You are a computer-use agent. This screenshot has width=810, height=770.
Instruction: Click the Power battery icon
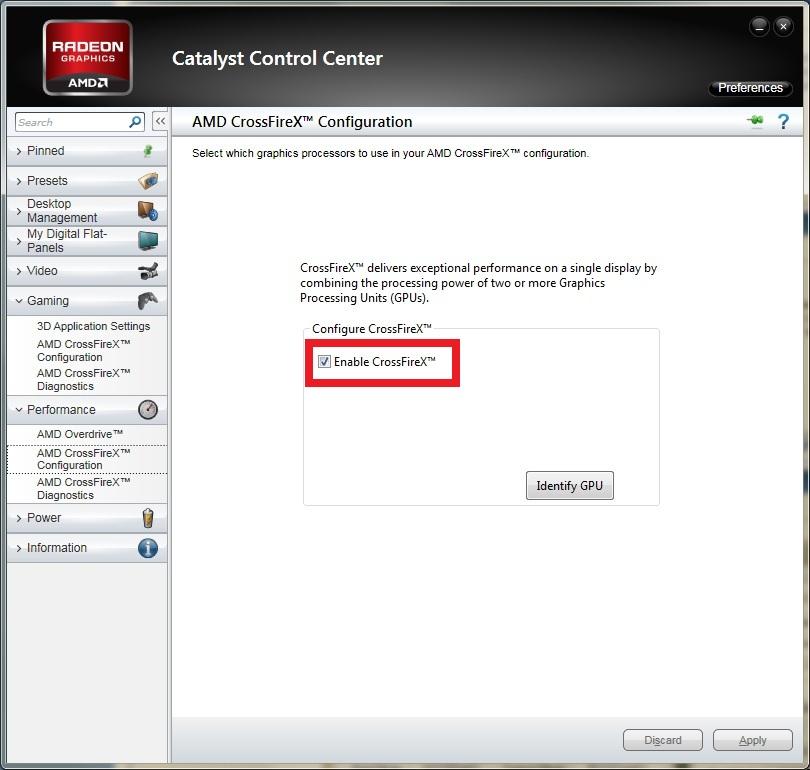click(x=148, y=517)
